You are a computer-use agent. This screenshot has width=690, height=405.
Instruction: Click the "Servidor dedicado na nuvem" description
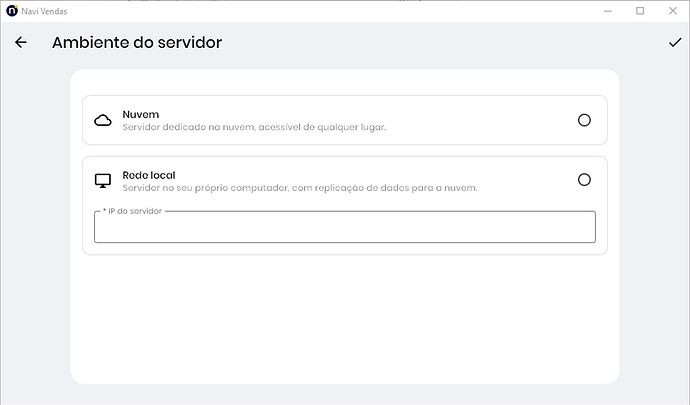254,128
